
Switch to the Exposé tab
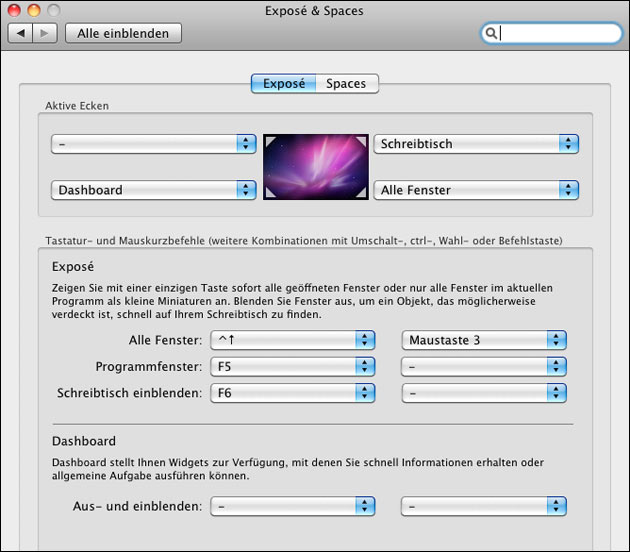tap(284, 84)
